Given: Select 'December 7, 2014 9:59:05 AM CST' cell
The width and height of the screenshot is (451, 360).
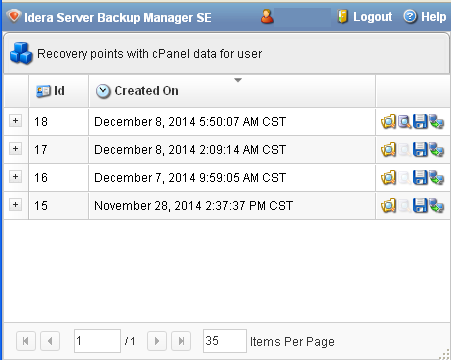Looking at the screenshot, I should (232, 178).
